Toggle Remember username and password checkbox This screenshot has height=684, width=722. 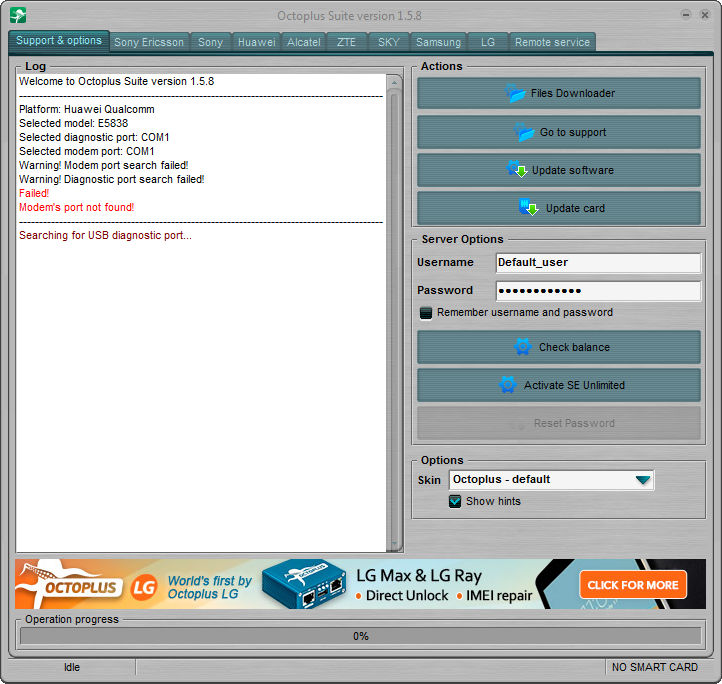426,313
